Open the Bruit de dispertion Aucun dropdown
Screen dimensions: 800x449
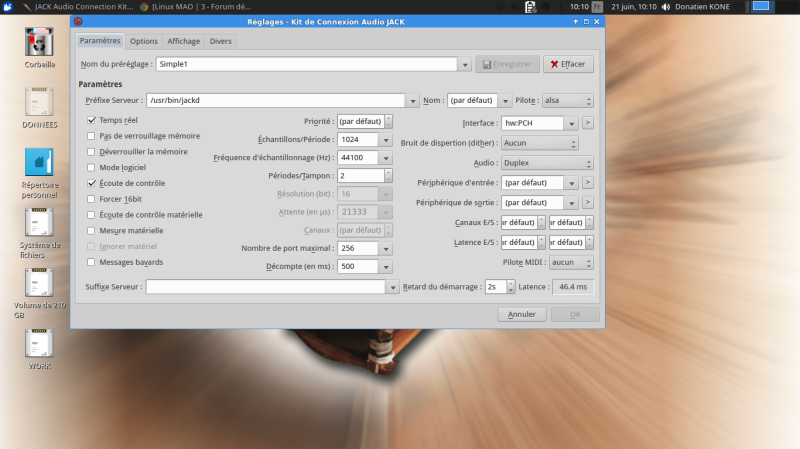pos(540,143)
